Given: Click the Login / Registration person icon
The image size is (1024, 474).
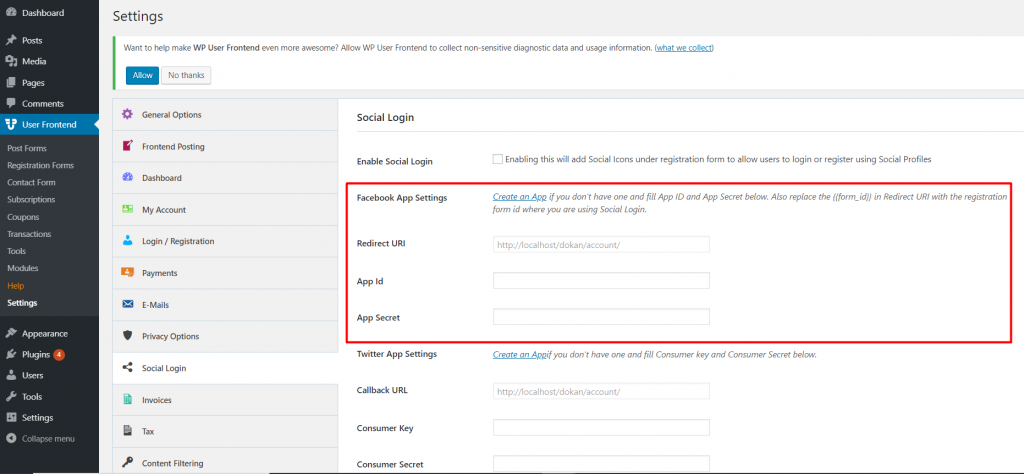Looking at the screenshot, I should [127, 241].
